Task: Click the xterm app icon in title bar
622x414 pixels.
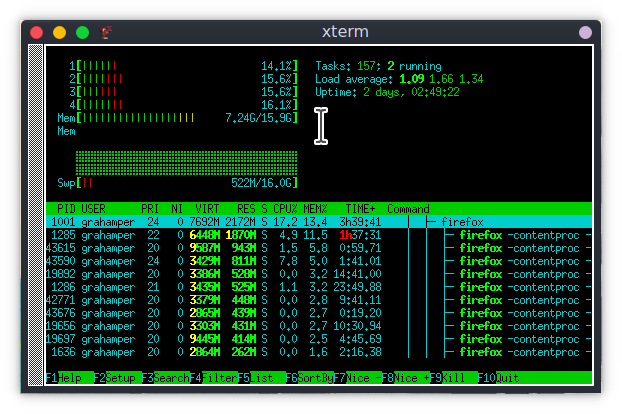Action: pos(105,32)
